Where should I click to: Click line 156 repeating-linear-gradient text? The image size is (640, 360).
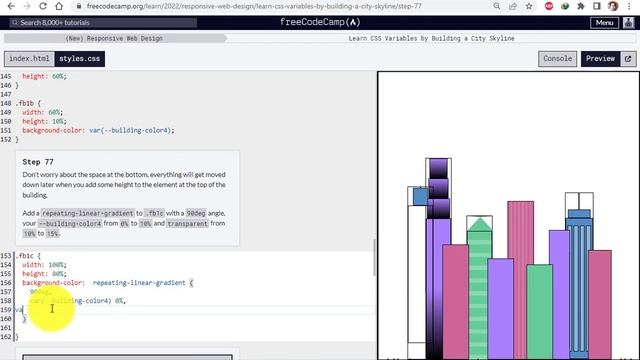tap(139, 283)
